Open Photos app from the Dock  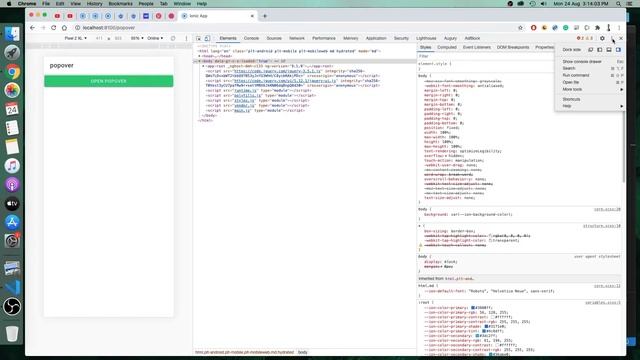pyautogui.click(x=12, y=90)
